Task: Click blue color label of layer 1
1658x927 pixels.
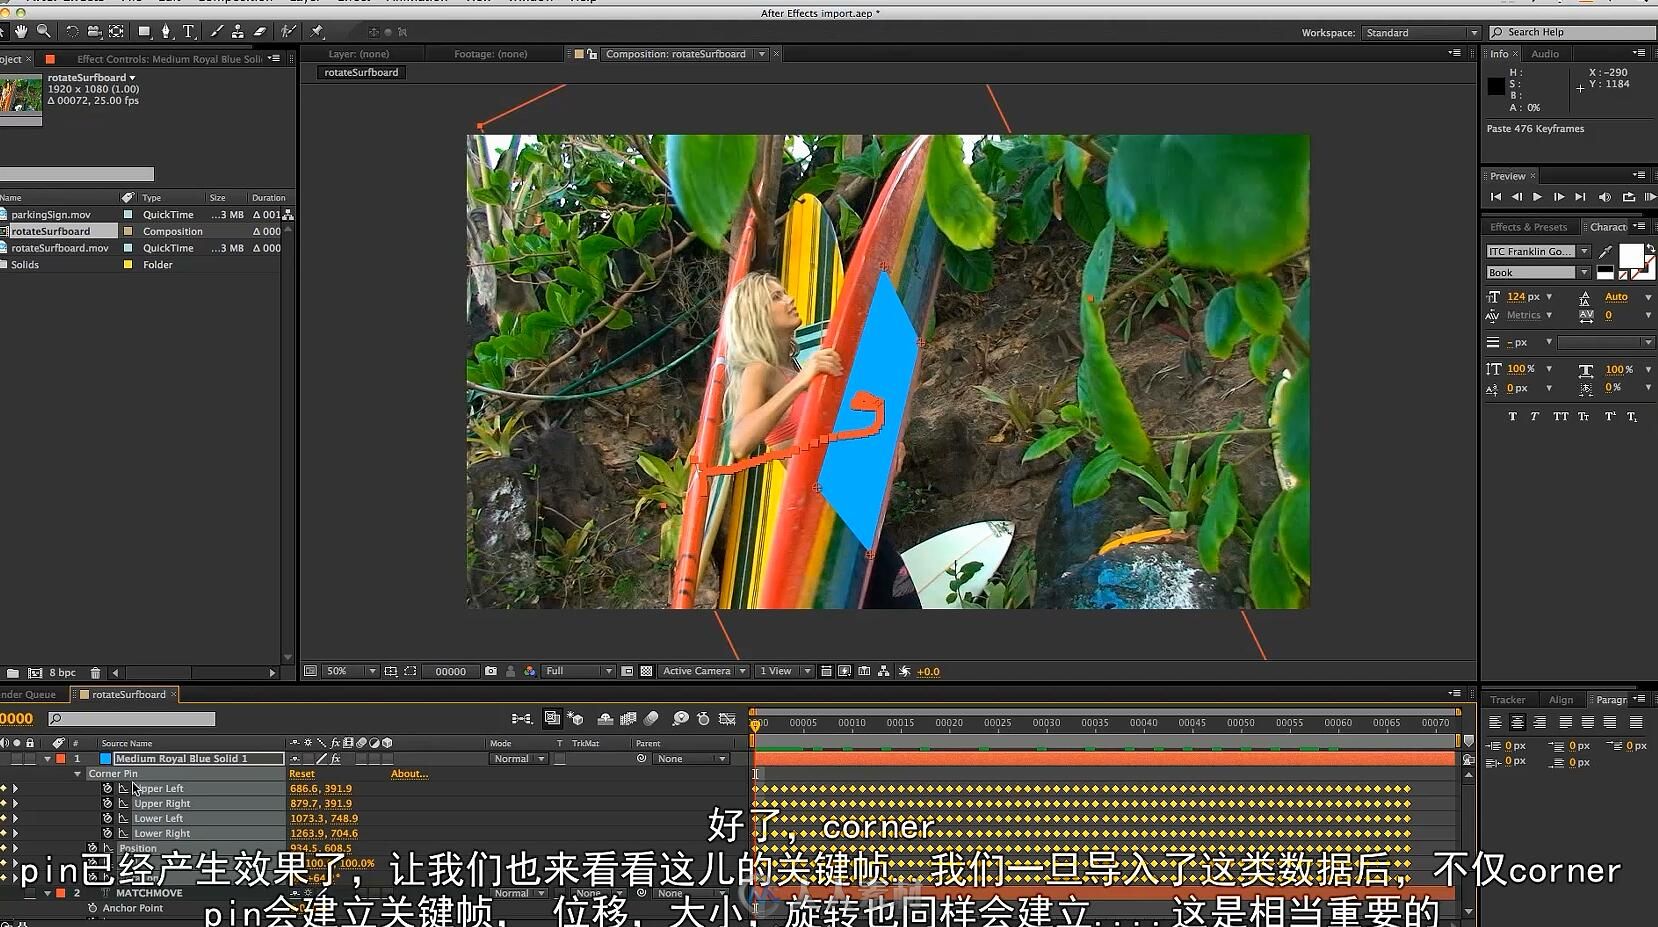Action: pos(105,759)
